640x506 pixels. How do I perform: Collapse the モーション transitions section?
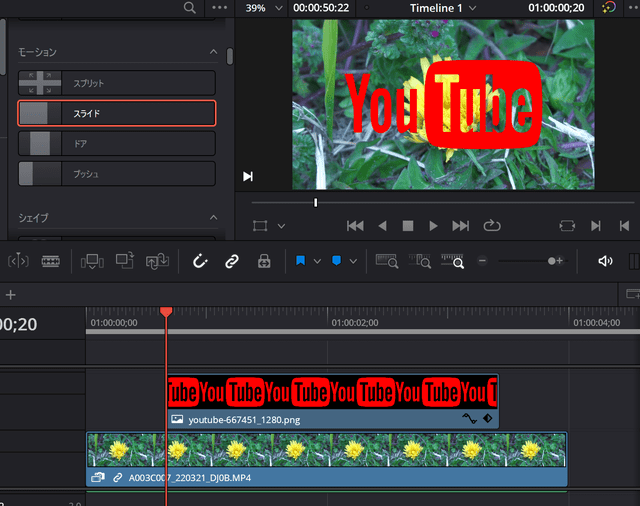tap(213, 52)
